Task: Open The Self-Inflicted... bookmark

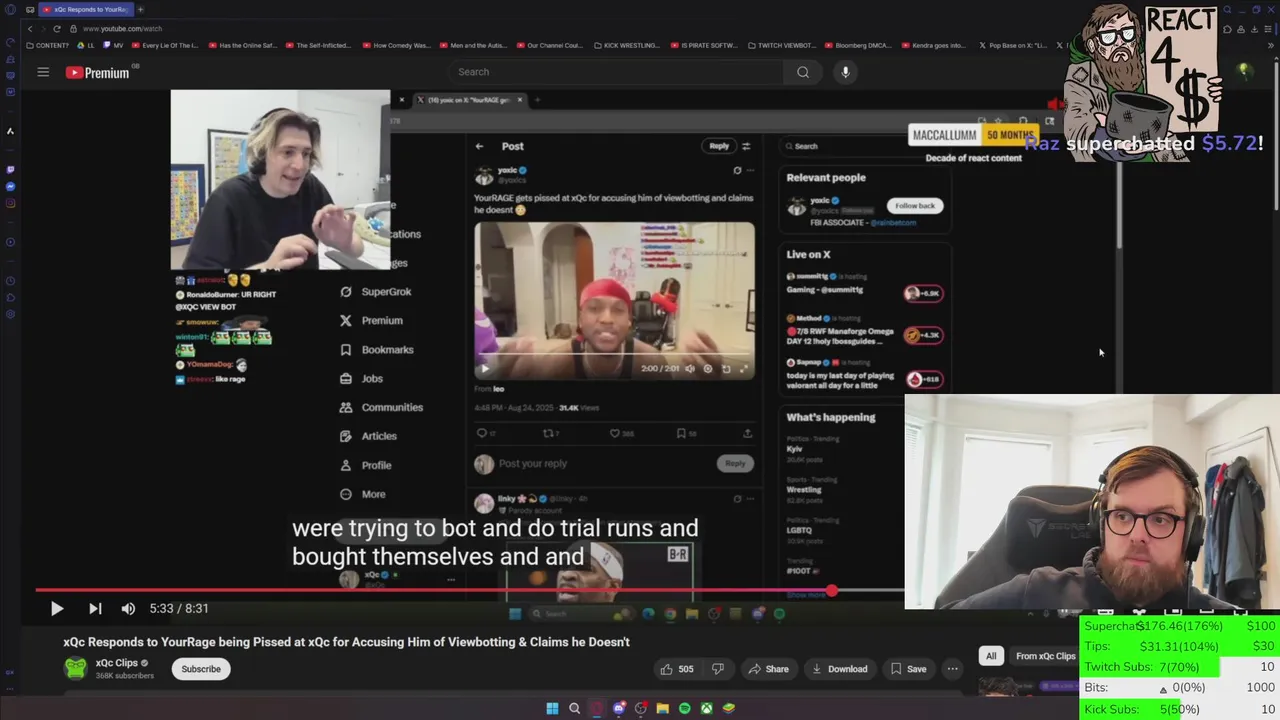Action: tap(319, 45)
